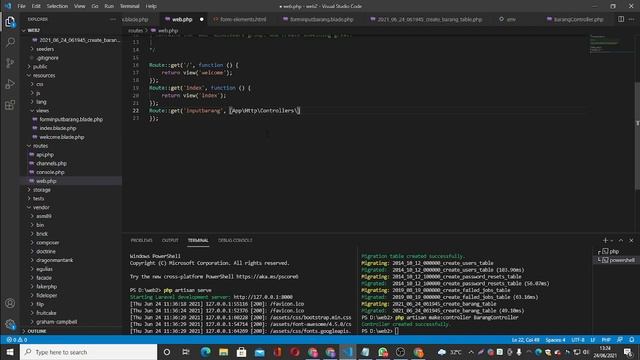Click the Windows taskbar search box
Image resolution: width=640 pixels, height=360 pixels.
click(89, 352)
